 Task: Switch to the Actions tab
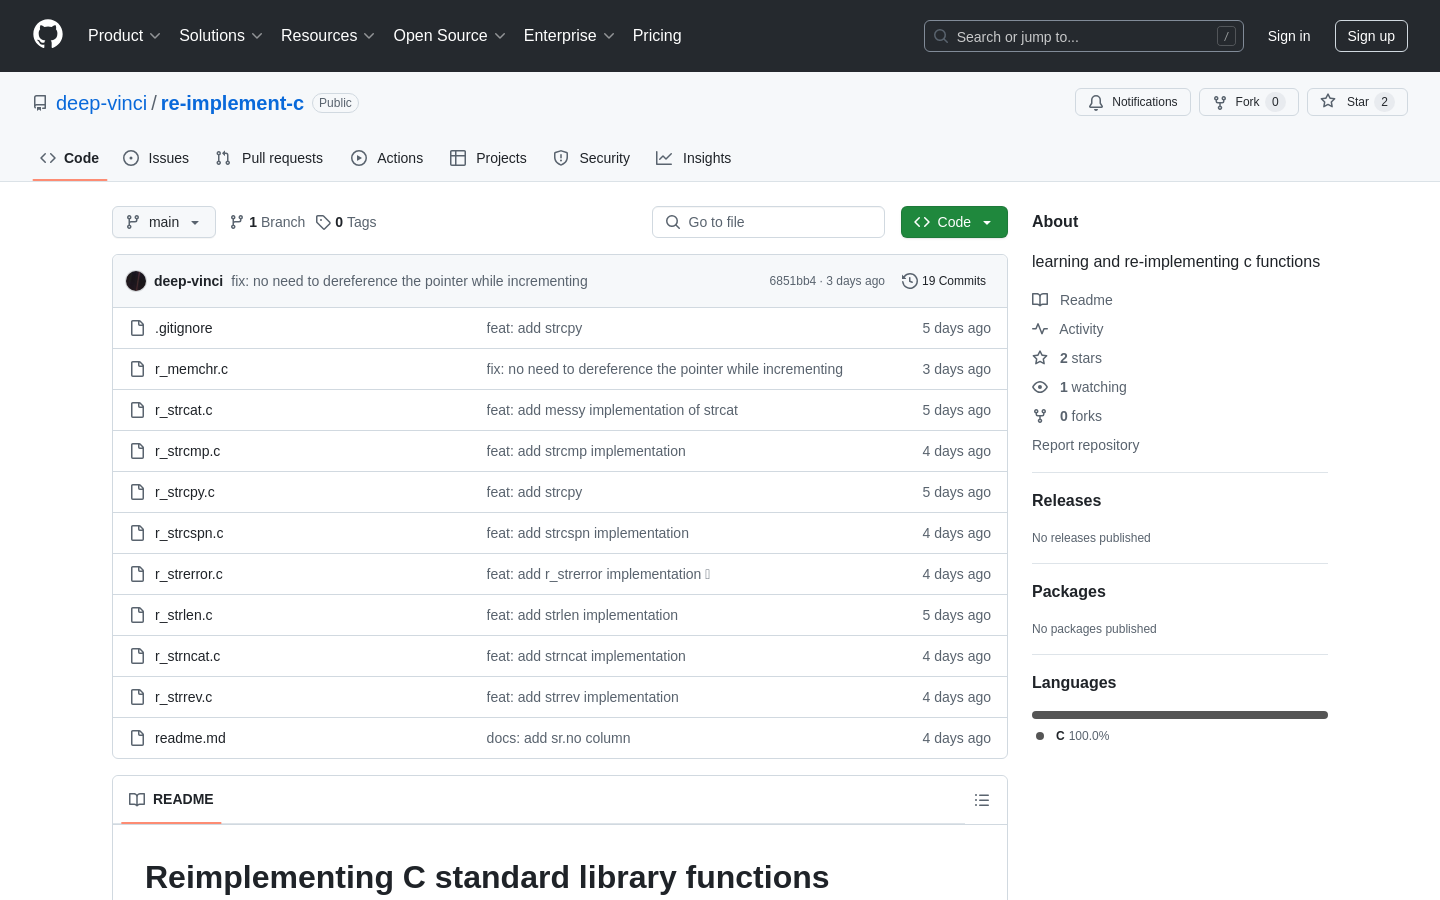point(387,158)
